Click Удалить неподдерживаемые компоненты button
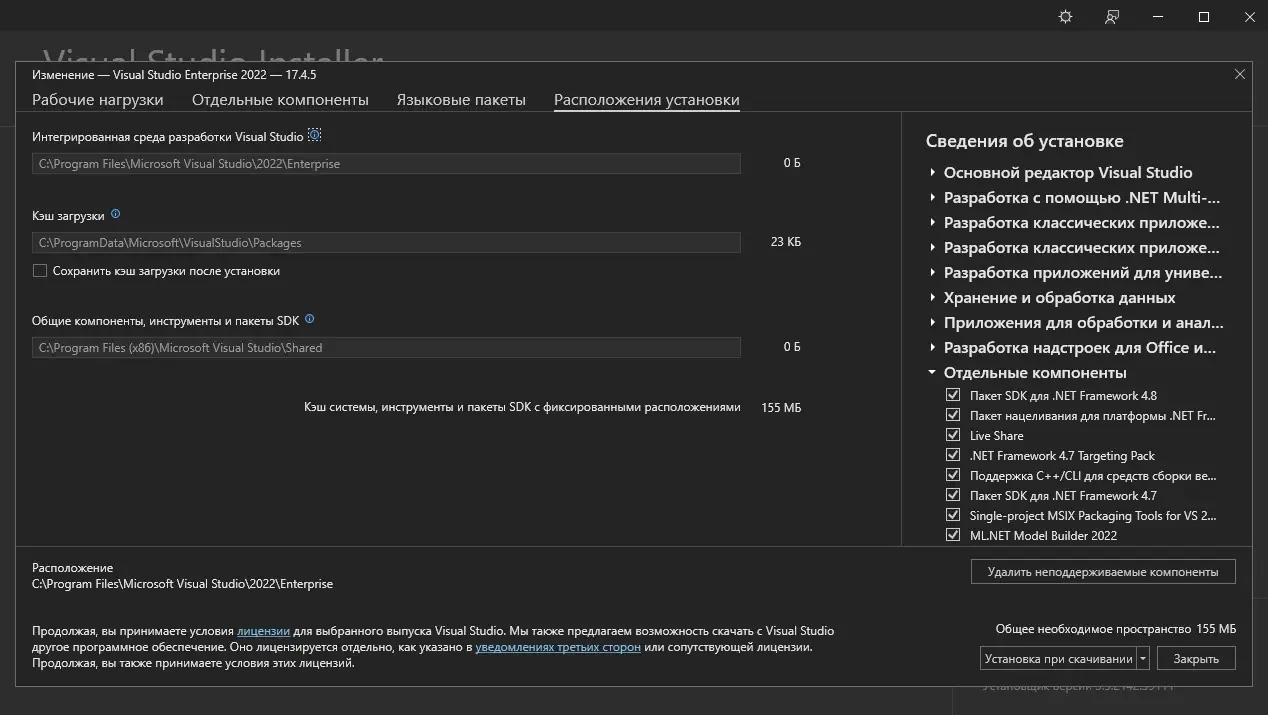Viewport: 1268px width, 715px height. tap(1102, 571)
